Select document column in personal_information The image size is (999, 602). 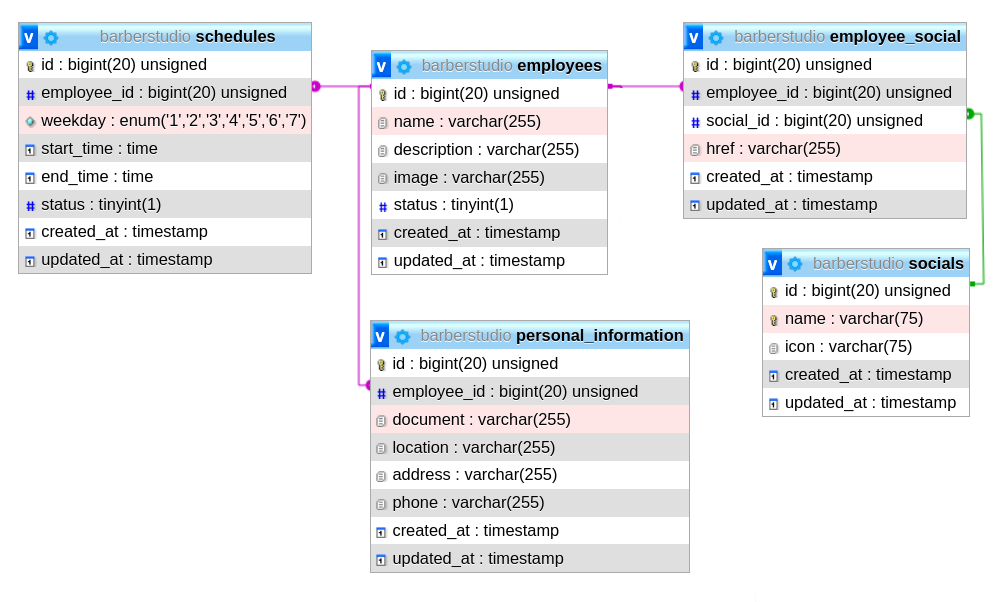[x=480, y=420]
